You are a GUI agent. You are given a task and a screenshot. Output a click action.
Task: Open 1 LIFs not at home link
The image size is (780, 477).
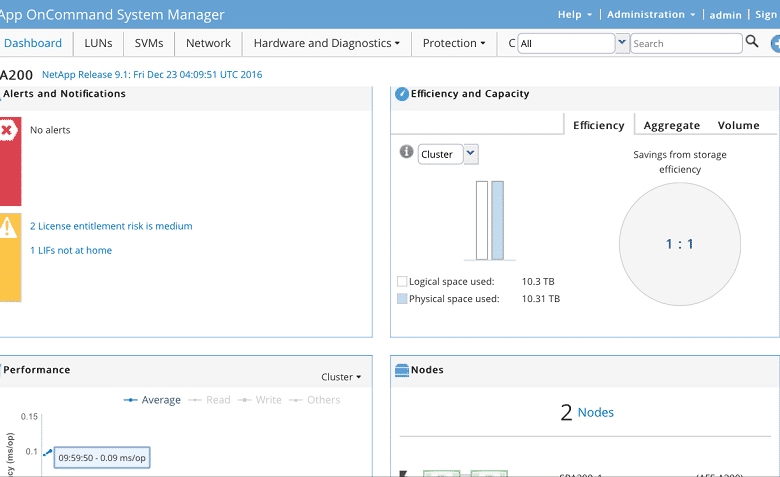[71, 250]
